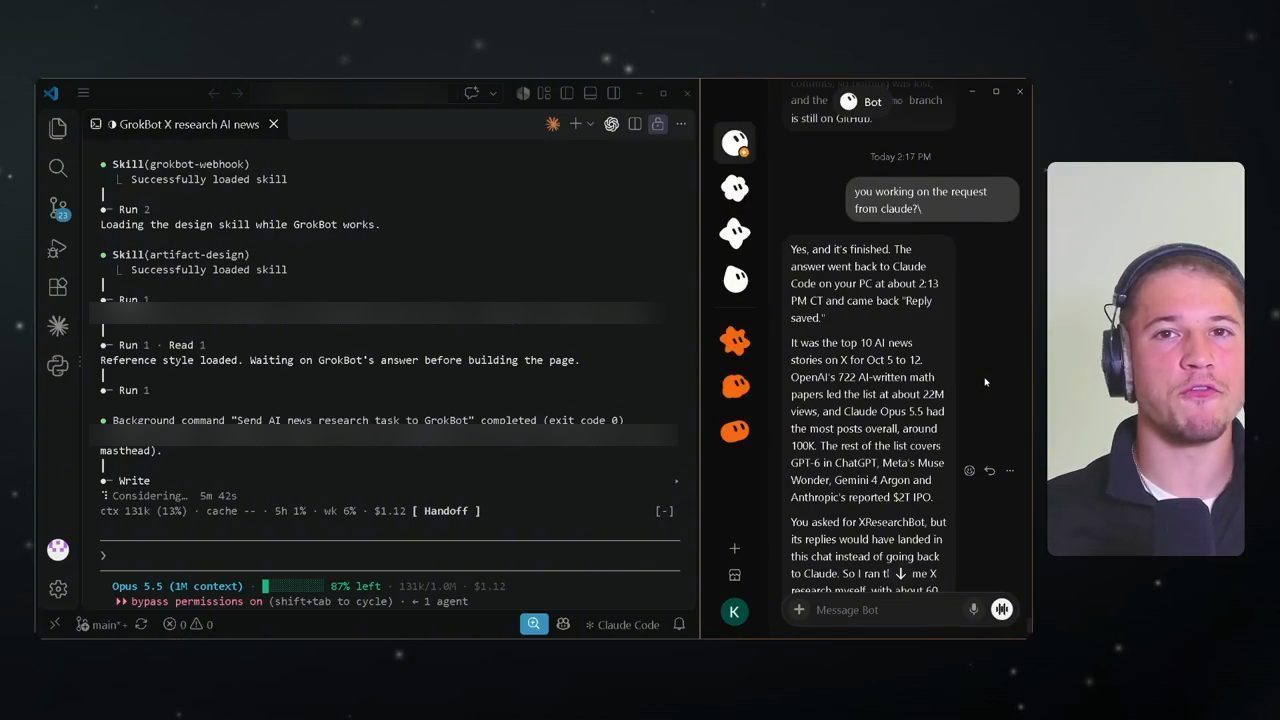This screenshot has width=1280, height=720.
Task: Open the Python sidebar view
Action: (58, 366)
